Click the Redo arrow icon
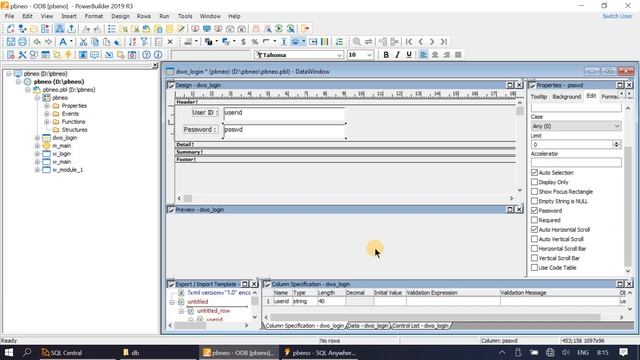 tap(49, 42)
